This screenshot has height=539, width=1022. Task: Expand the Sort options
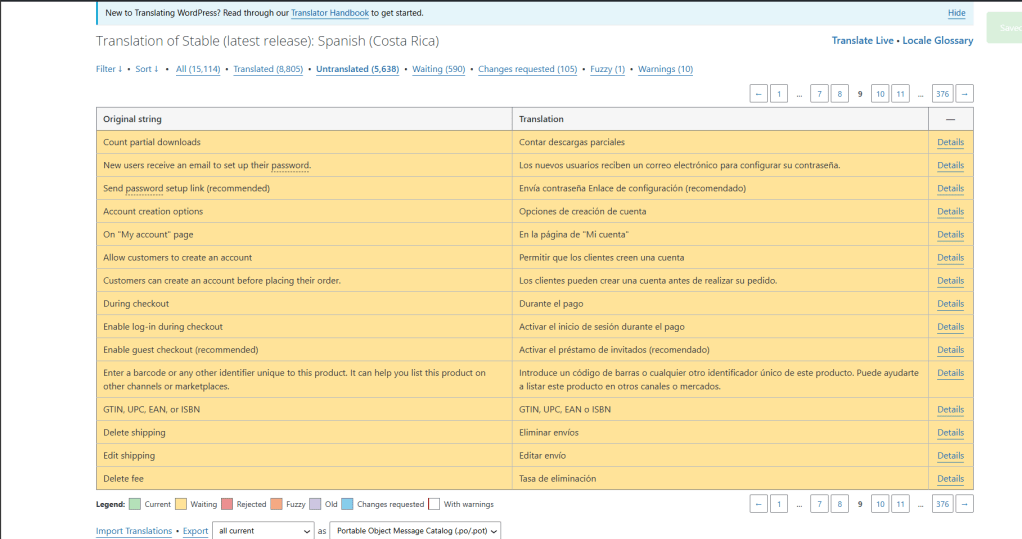point(147,69)
